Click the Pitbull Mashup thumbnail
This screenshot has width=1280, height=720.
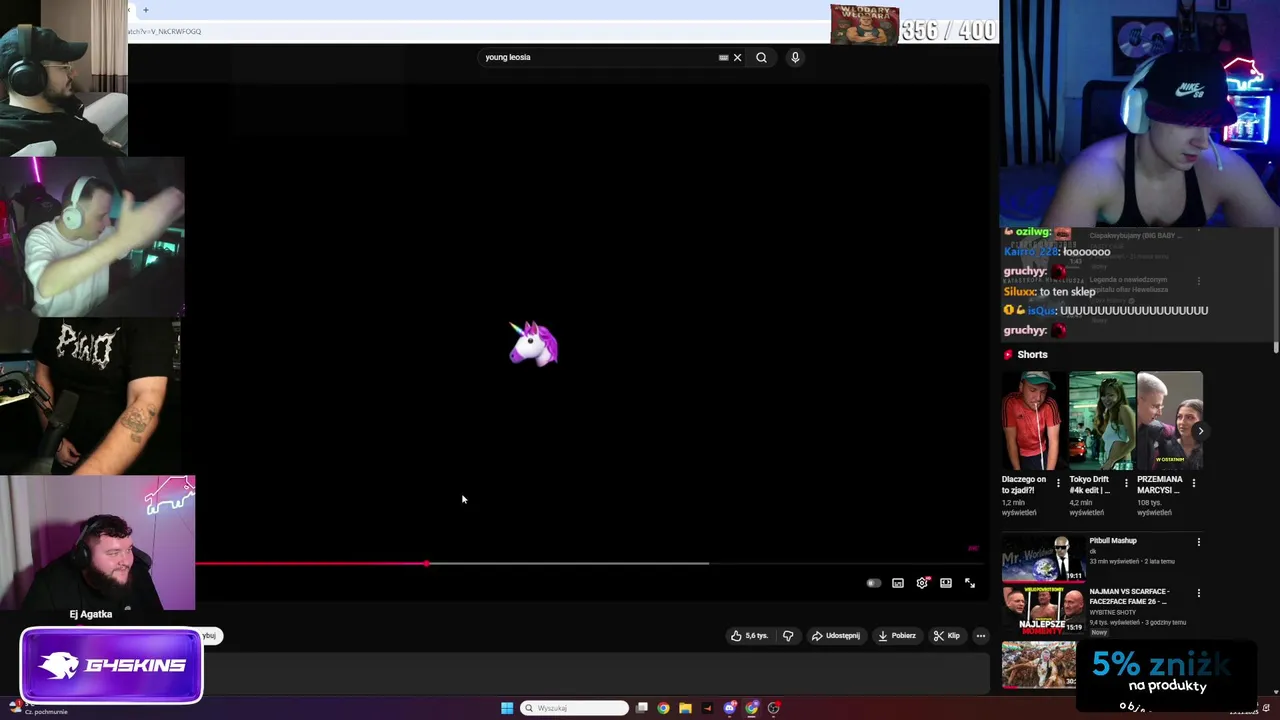click(x=1043, y=558)
